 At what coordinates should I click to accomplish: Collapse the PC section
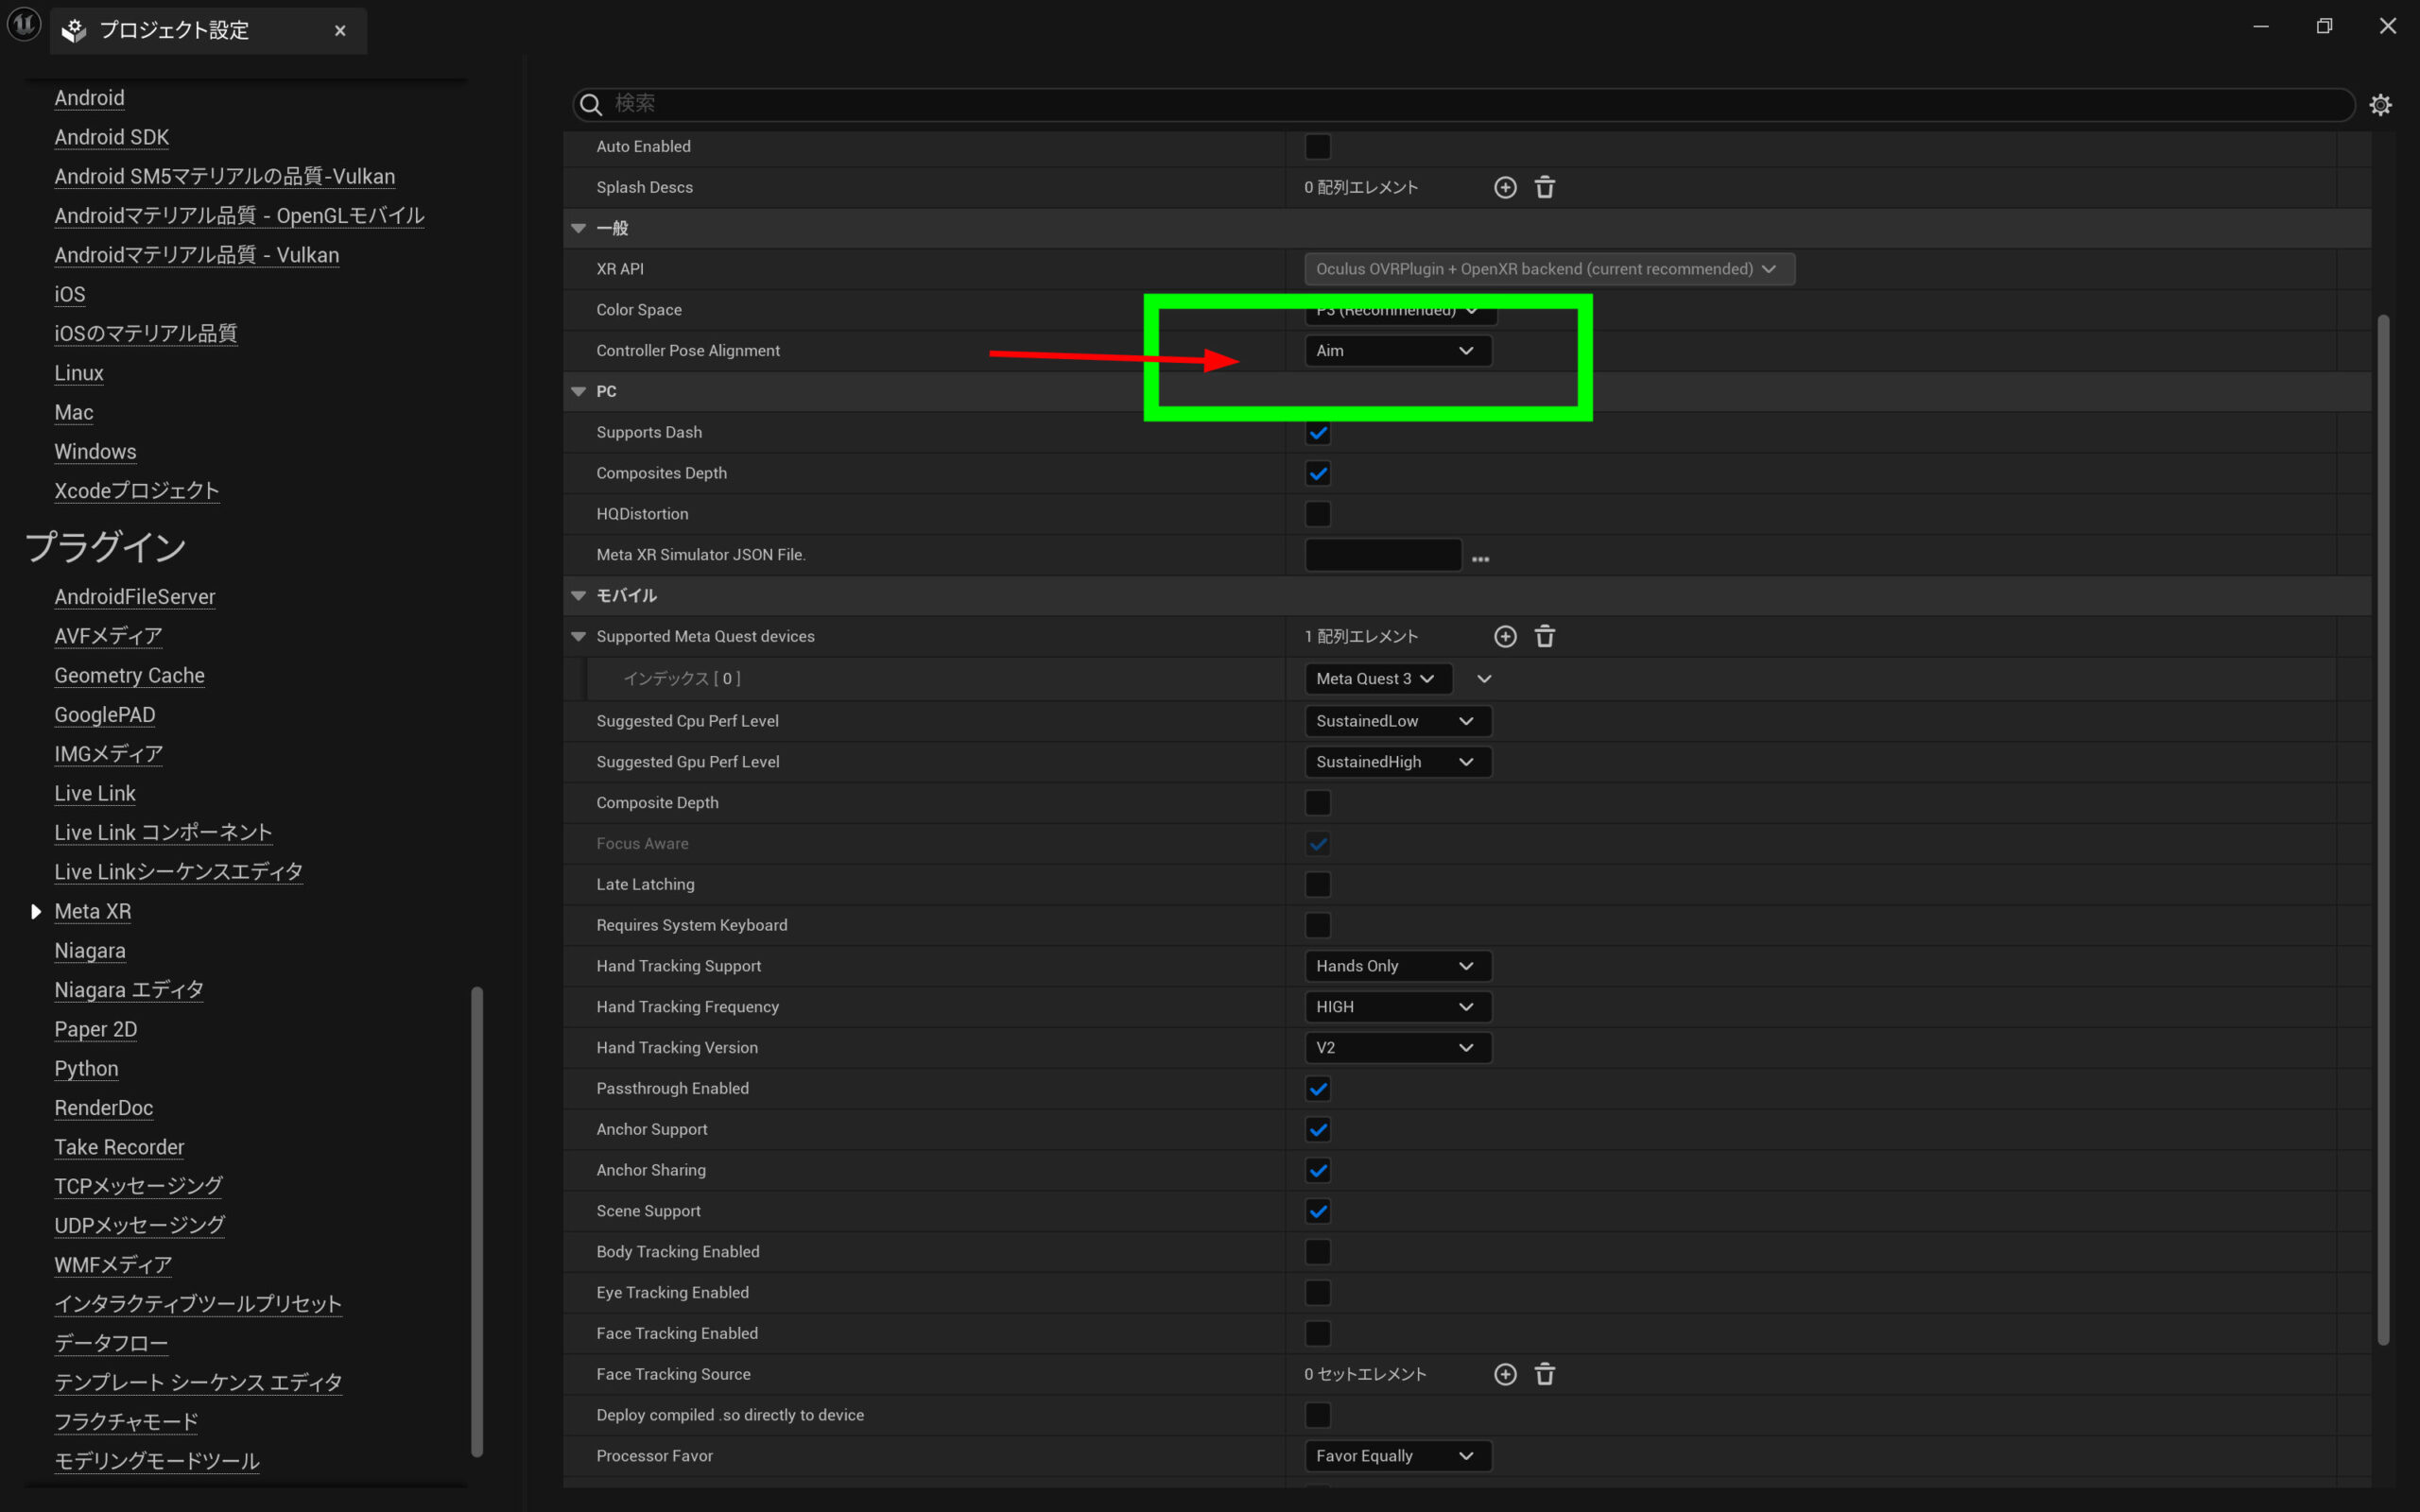(578, 391)
